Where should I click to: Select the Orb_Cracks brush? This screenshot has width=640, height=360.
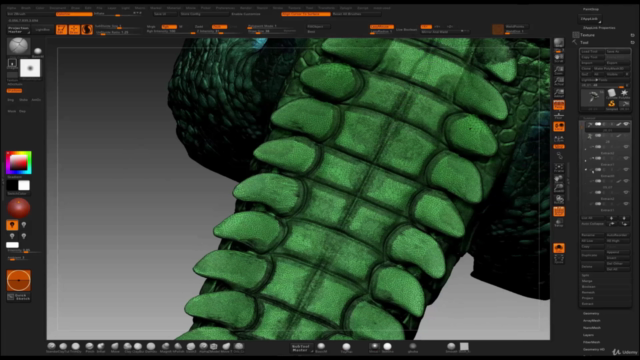239,347
